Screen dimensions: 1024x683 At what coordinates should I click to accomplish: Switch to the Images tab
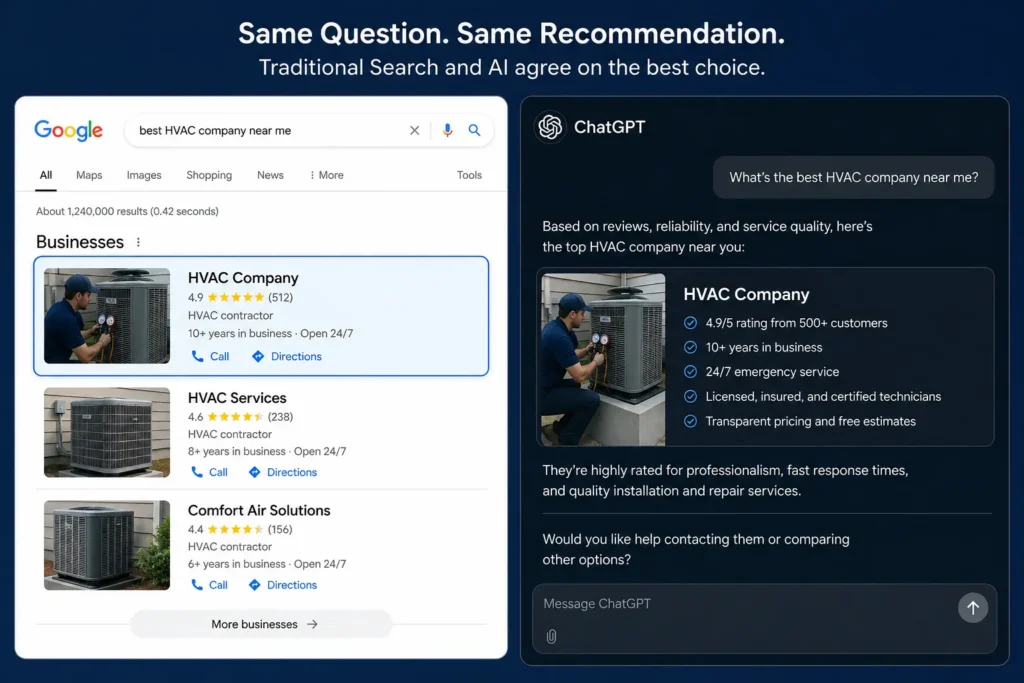(x=144, y=175)
